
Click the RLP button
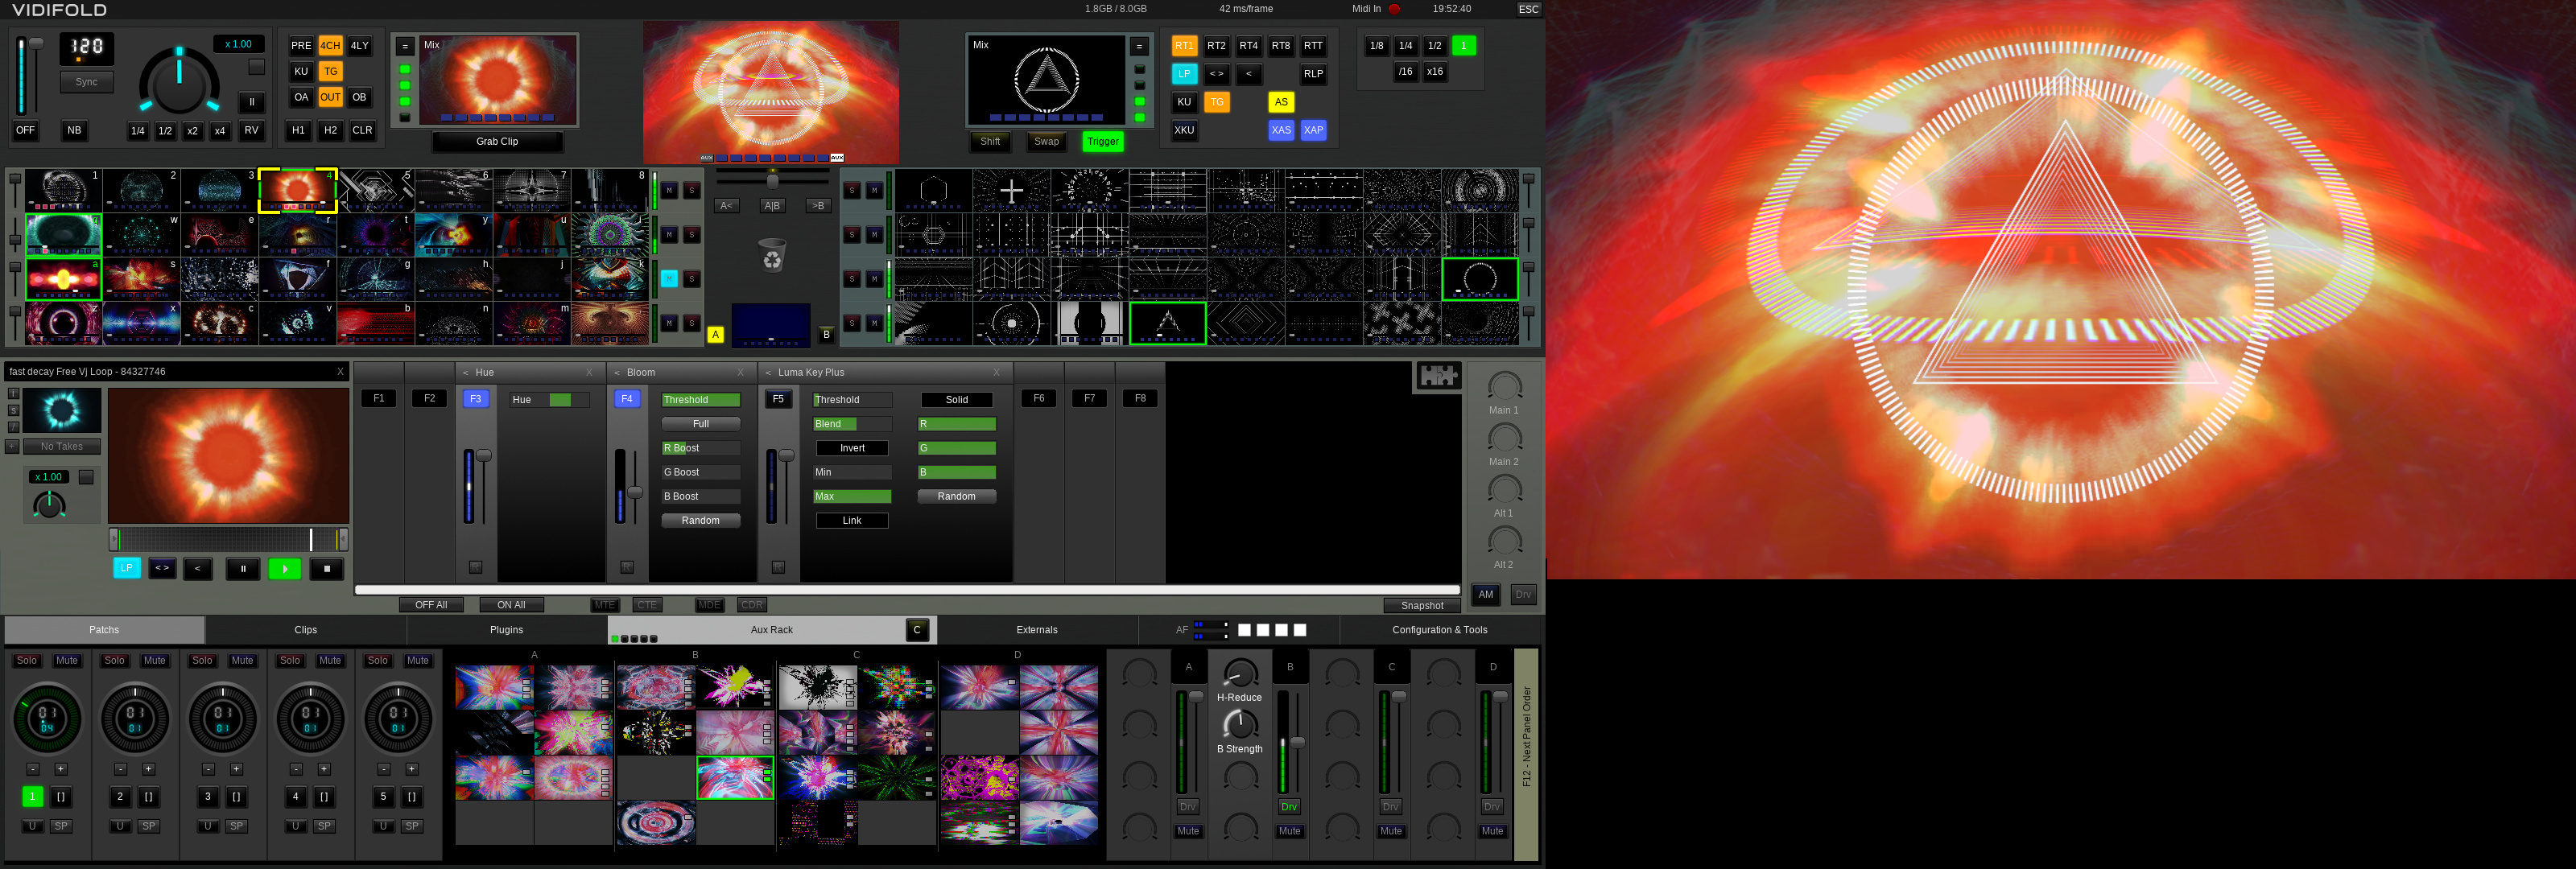[1313, 74]
